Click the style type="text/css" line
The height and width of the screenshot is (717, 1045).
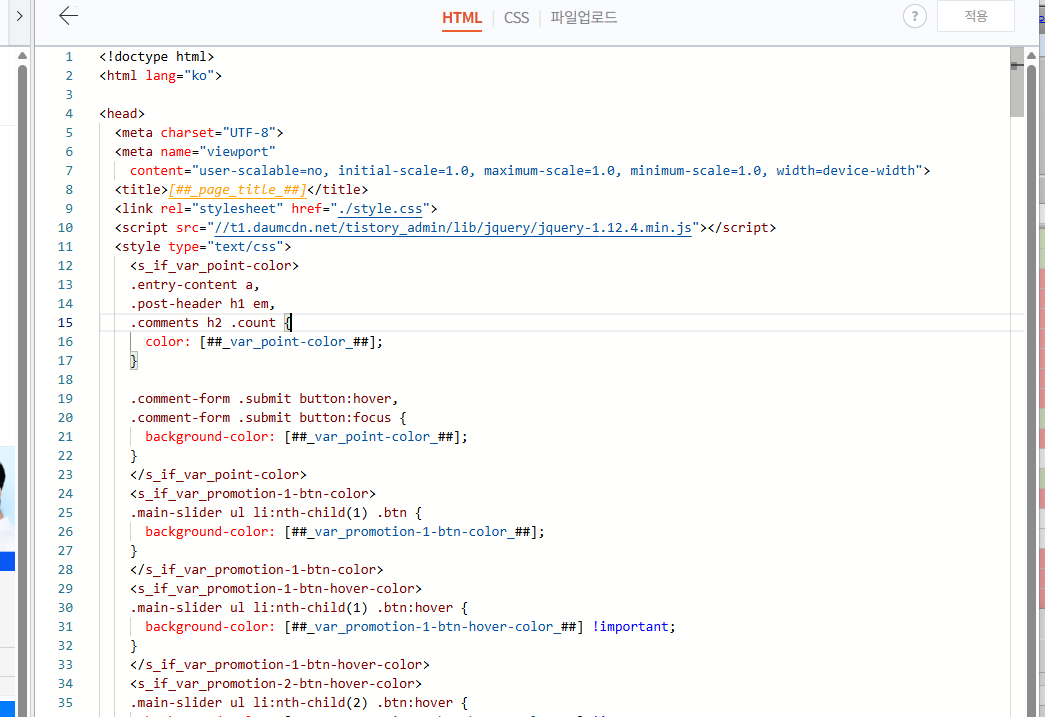pyautogui.click(x=203, y=247)
